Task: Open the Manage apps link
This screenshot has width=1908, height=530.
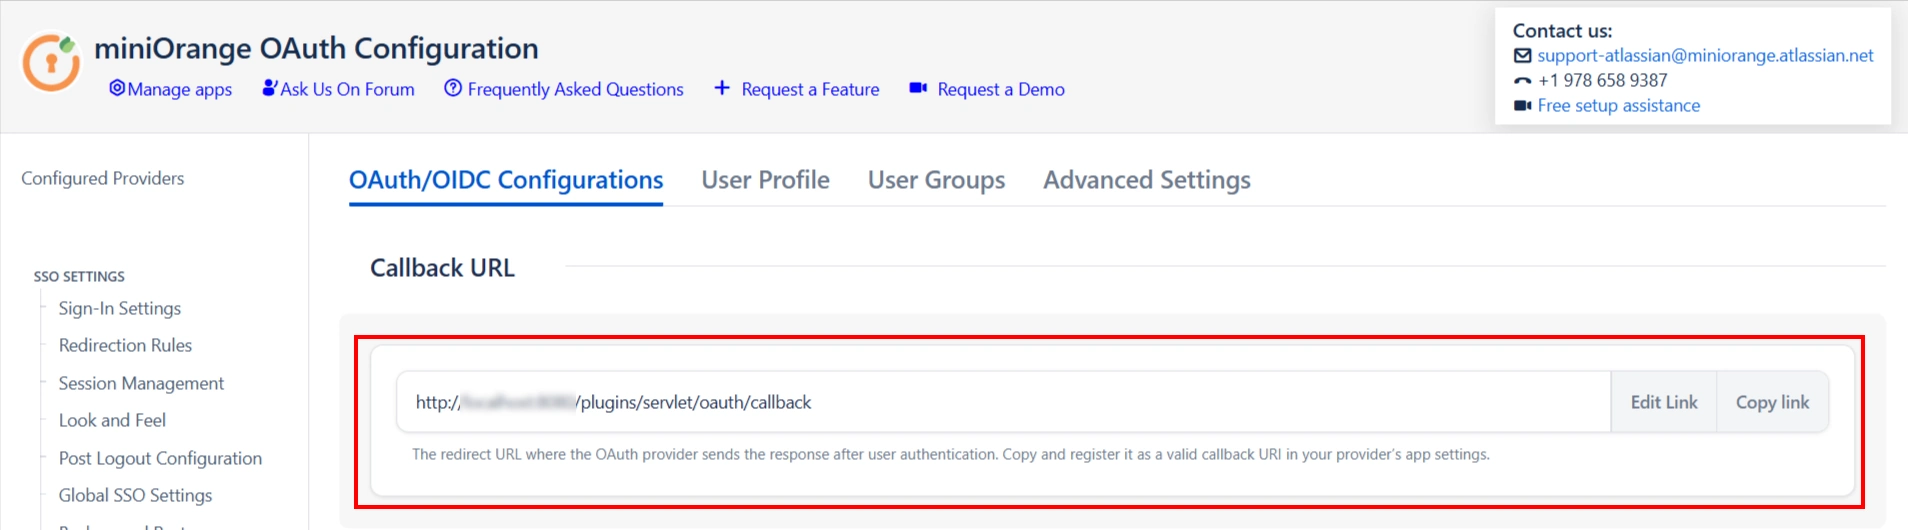Action: [180, 89]
